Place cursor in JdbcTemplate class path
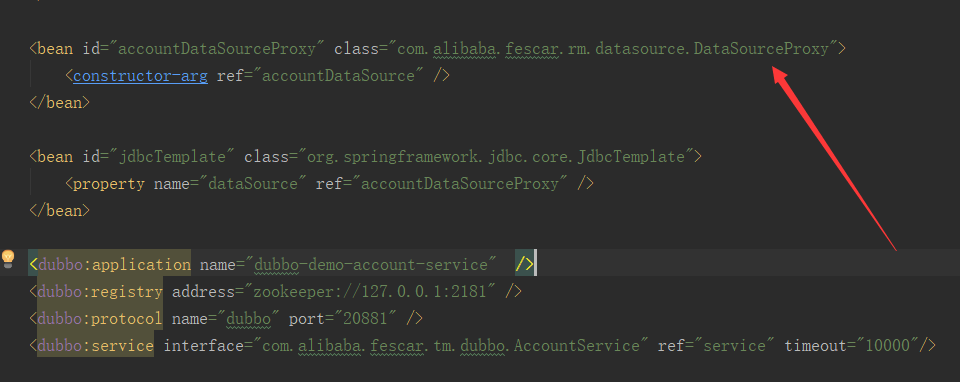 coord(496,157)
